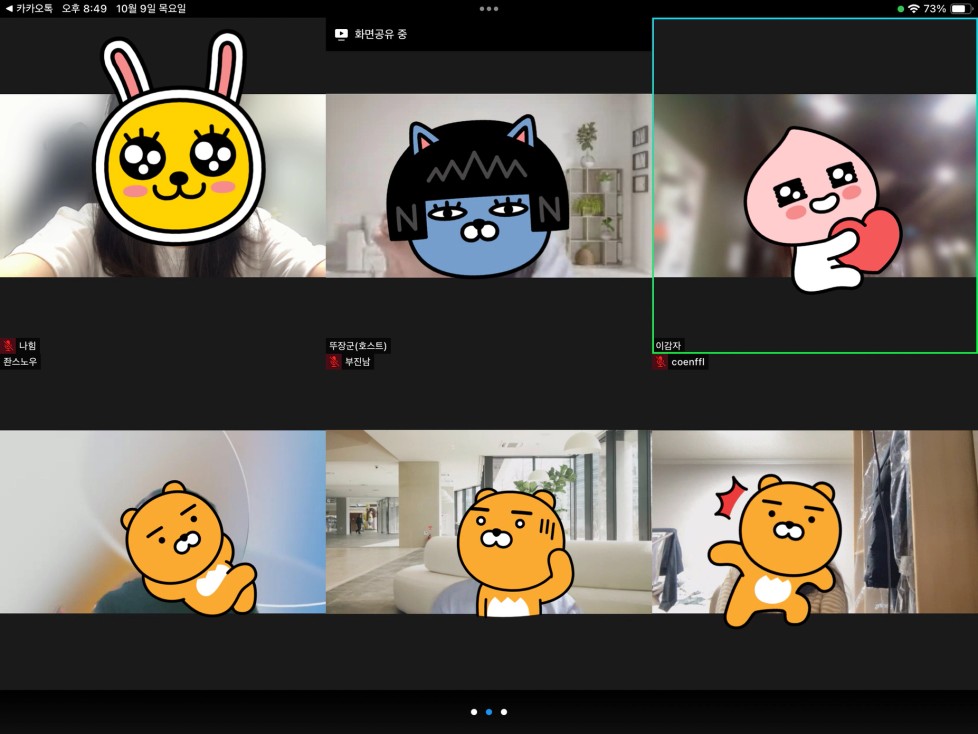Image resolution: width=978 pixels, height=734 pixels.
Task: Tap the Wi-Fi icon in status bar
Action: coord(912,8)
